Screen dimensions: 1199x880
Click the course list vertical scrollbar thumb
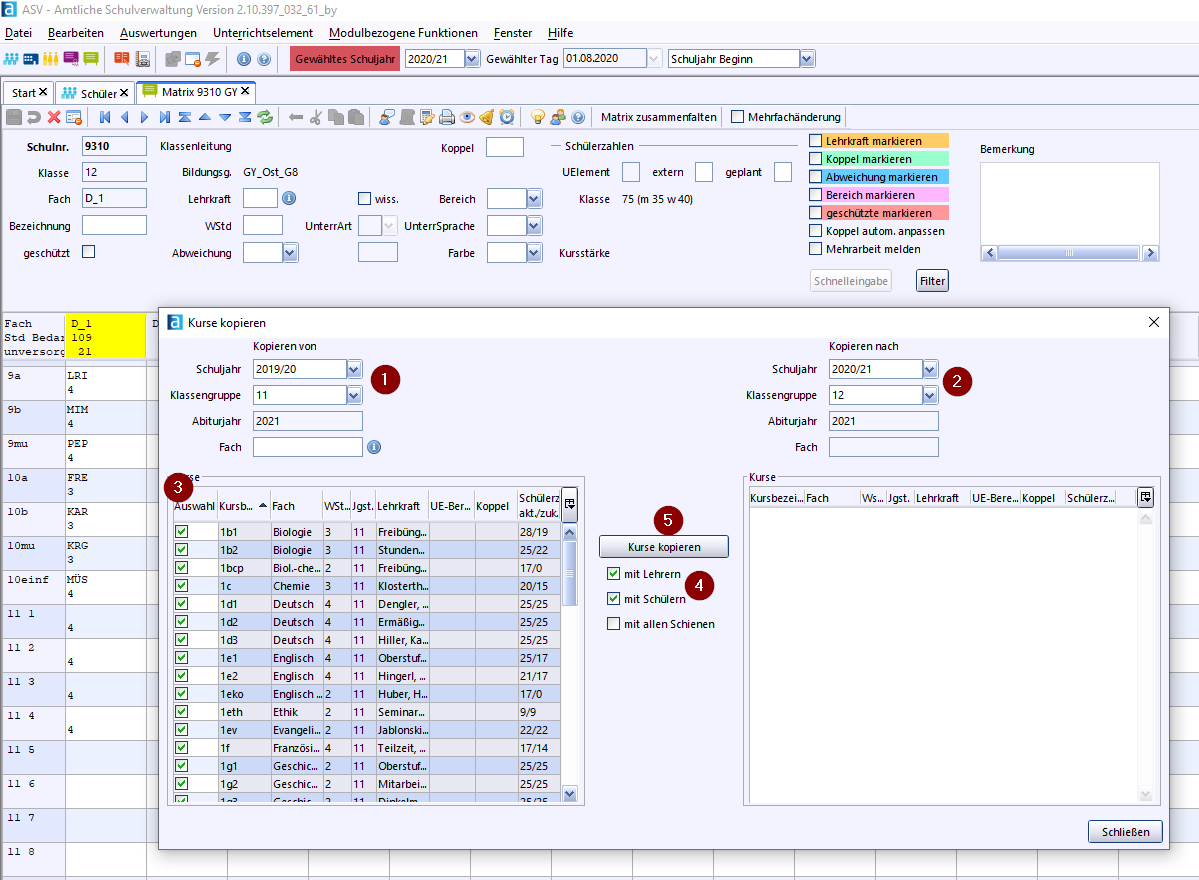(570, 573)
